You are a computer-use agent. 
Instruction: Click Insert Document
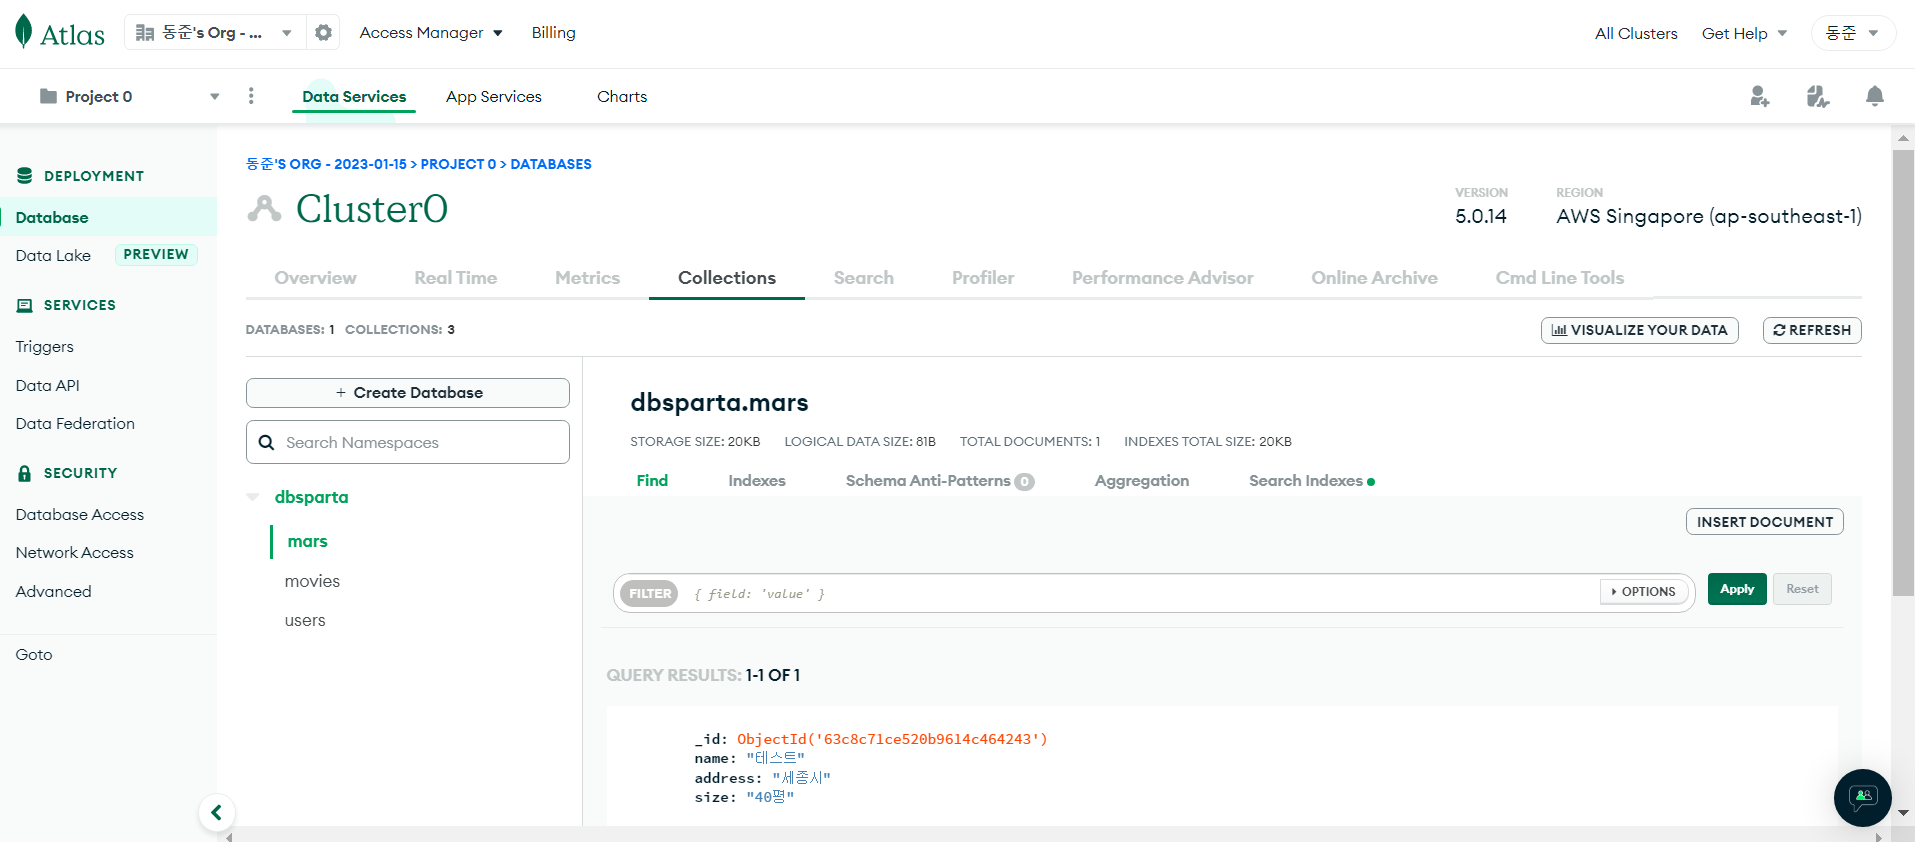coord(1765,522)
